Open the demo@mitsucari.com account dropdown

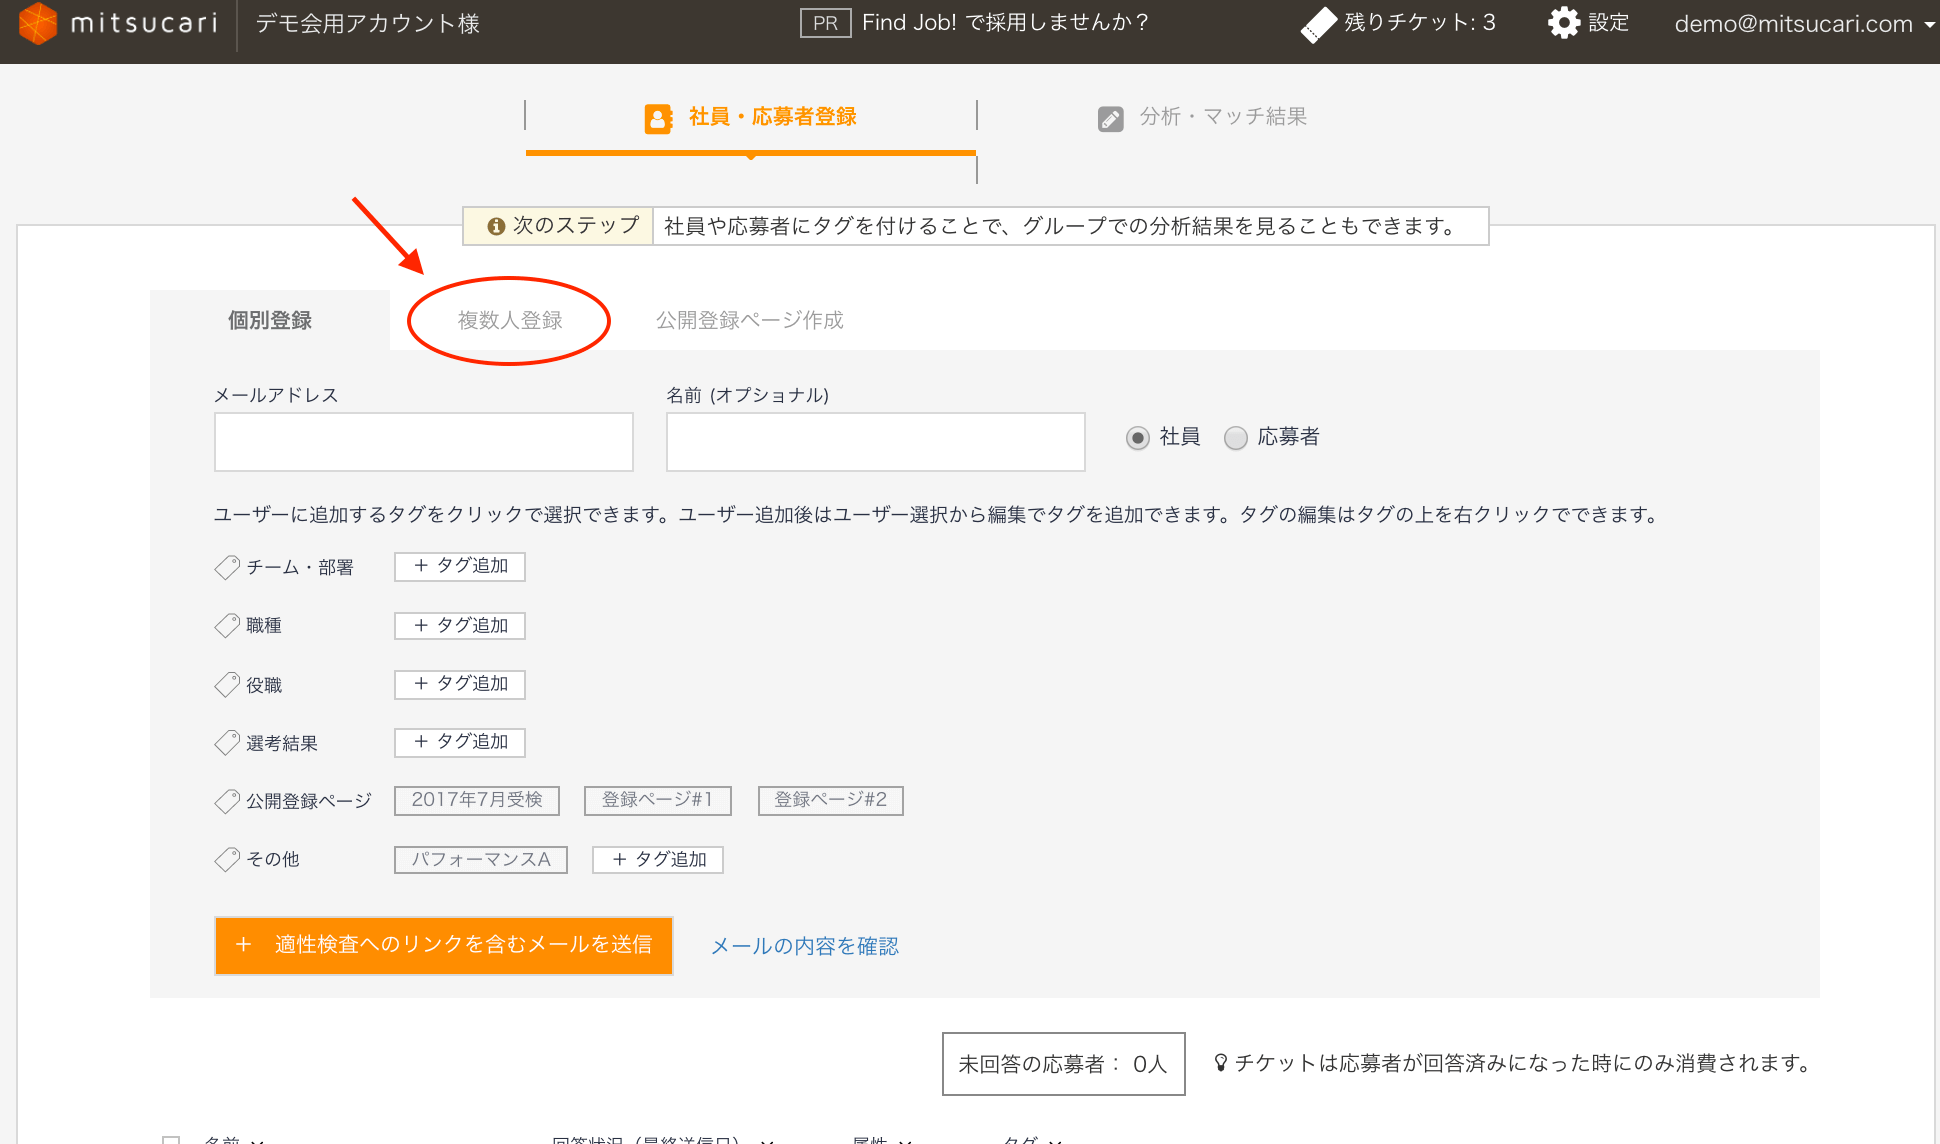[1802, 23]
